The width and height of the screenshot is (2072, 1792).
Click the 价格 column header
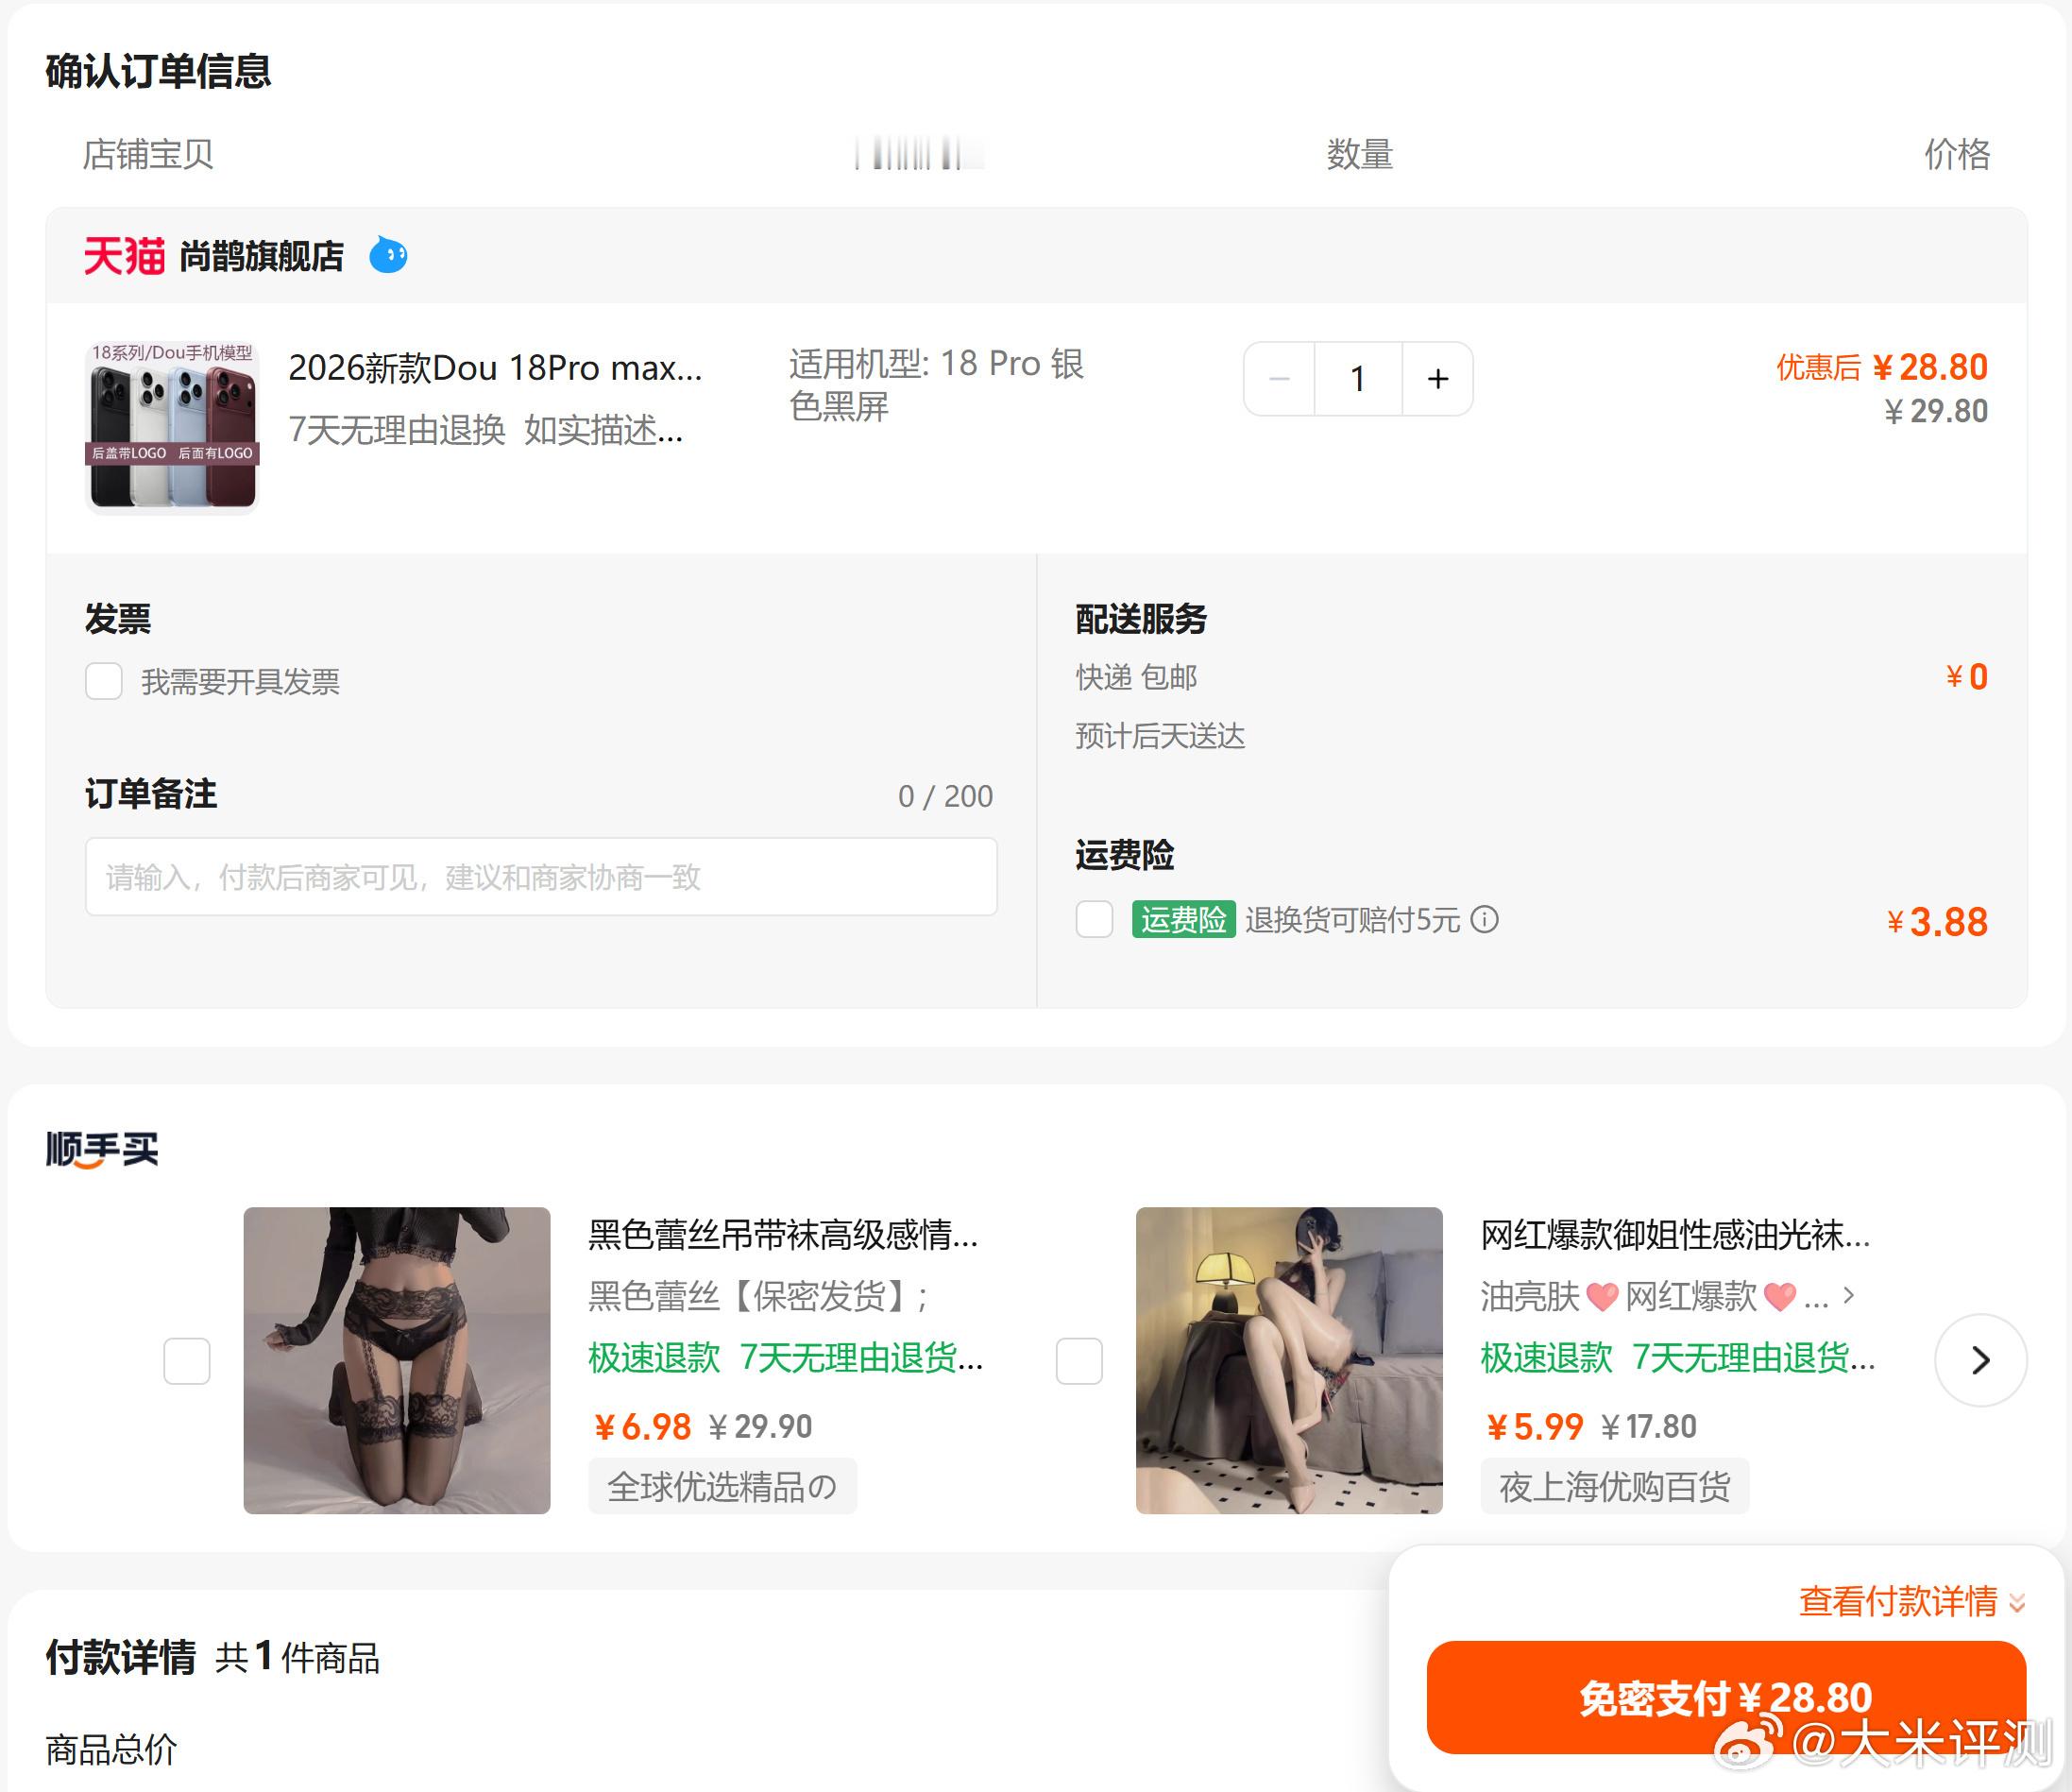click(1957, 154)
